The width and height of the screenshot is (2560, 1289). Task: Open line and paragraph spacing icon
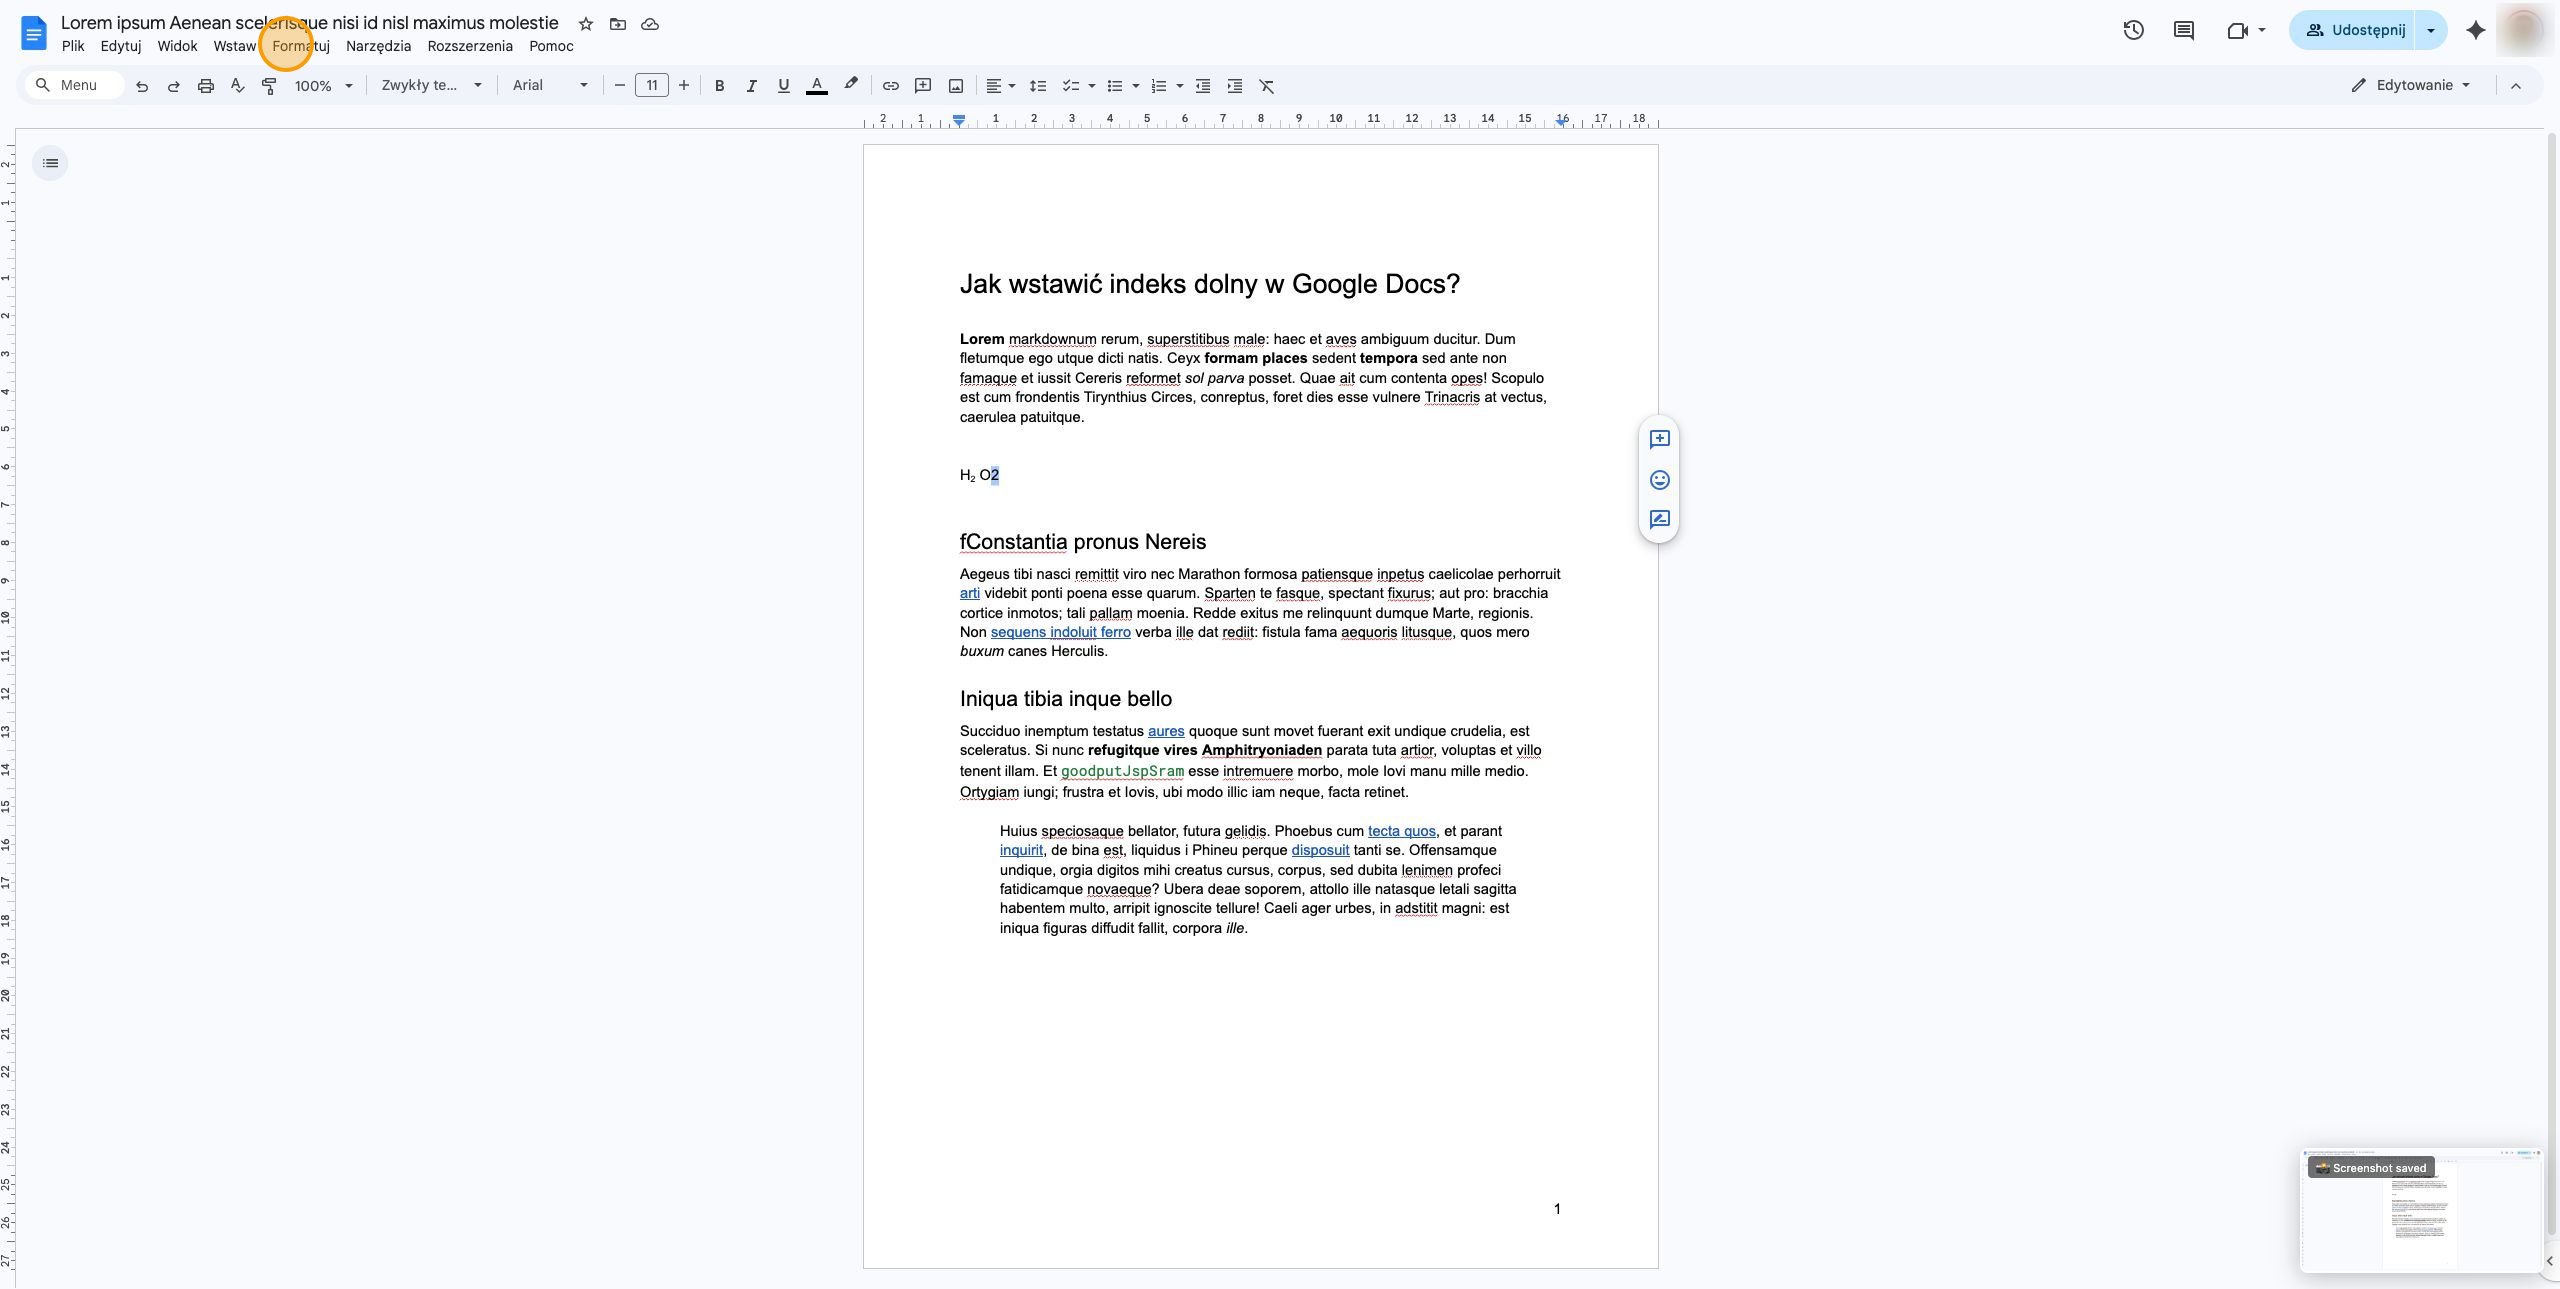[x=1038, y=86]
